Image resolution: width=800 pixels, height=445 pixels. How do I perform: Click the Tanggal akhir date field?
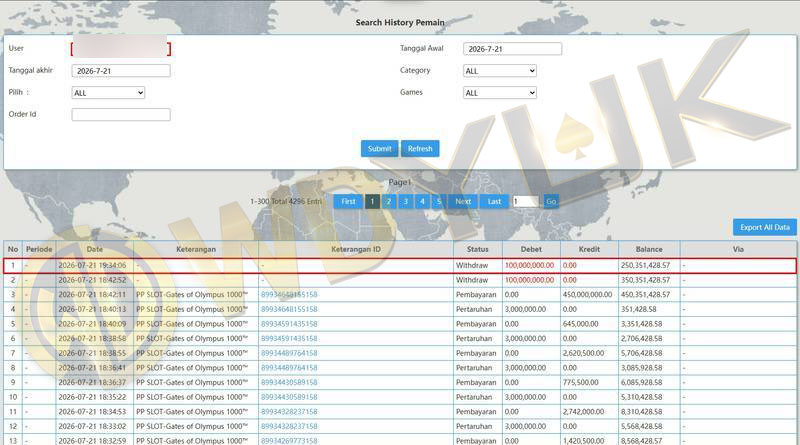pyautogui.click(x=121, y=70)
